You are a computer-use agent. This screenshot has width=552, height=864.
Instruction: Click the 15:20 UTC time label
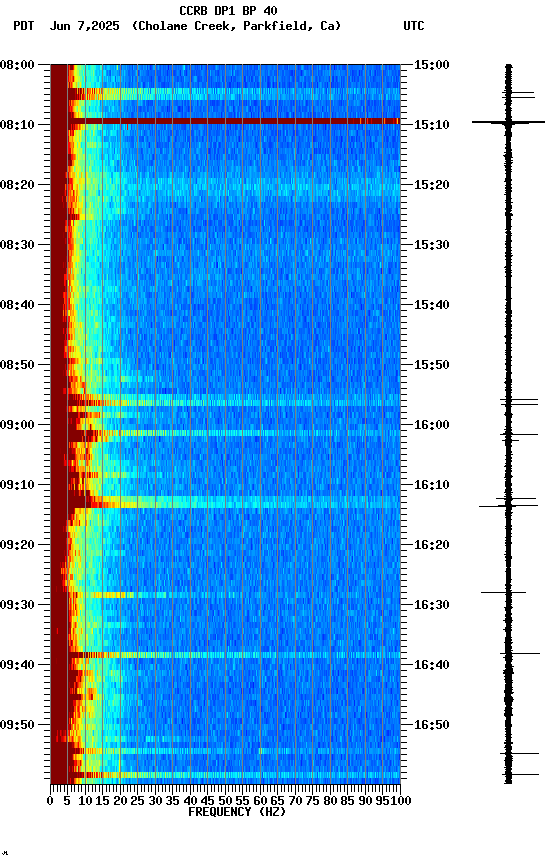(x=432, y=185)
